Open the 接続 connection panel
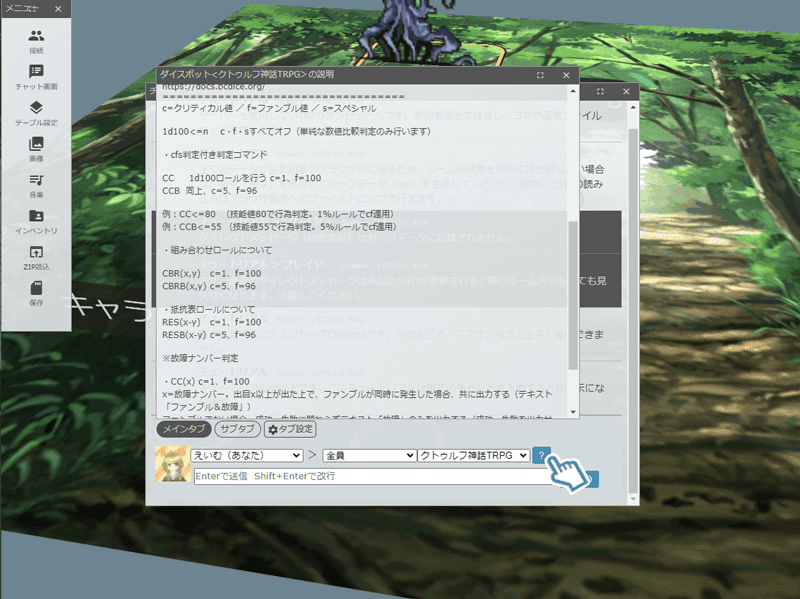The image size is (800, 599). tap(36, 41)
